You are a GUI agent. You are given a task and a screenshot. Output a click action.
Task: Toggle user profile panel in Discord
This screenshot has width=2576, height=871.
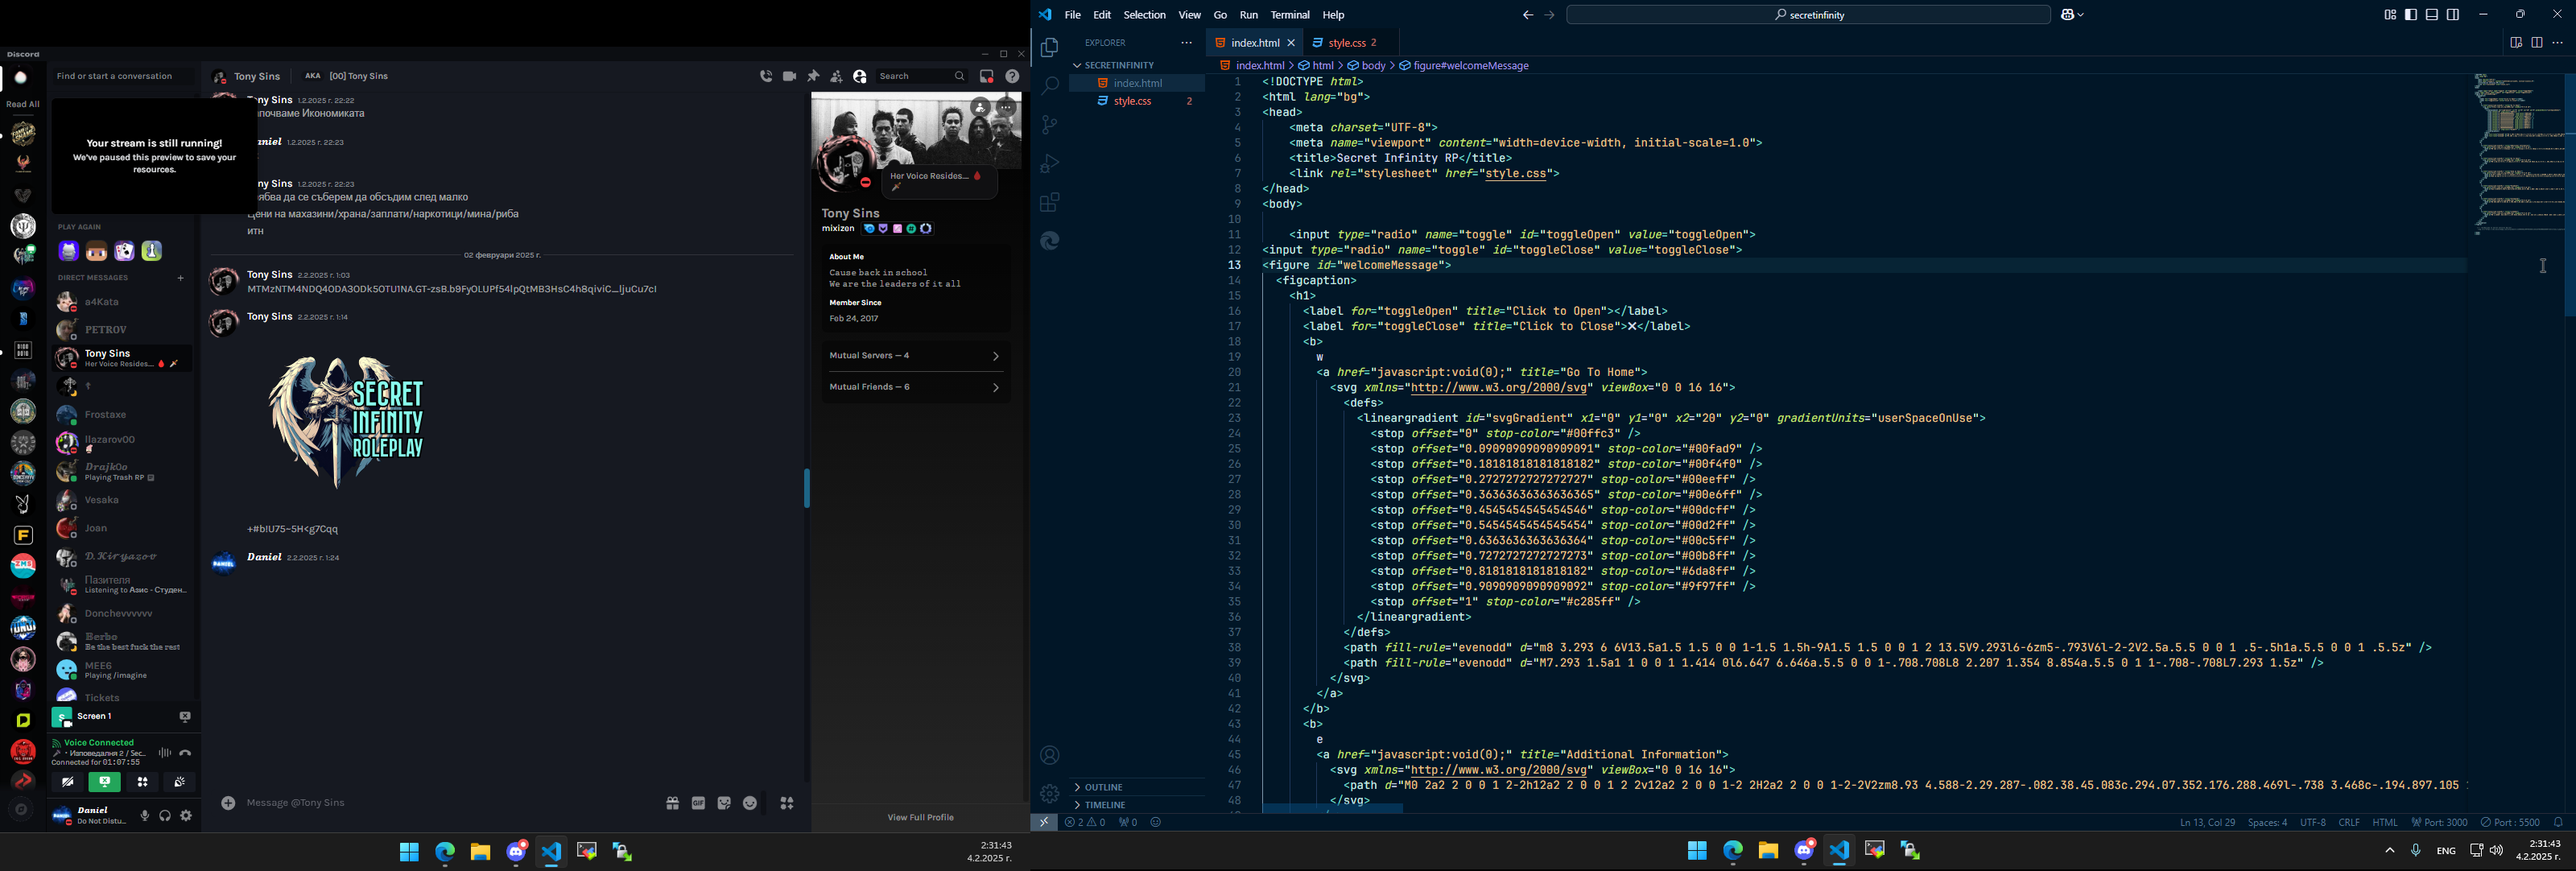(x=860, y=76)
